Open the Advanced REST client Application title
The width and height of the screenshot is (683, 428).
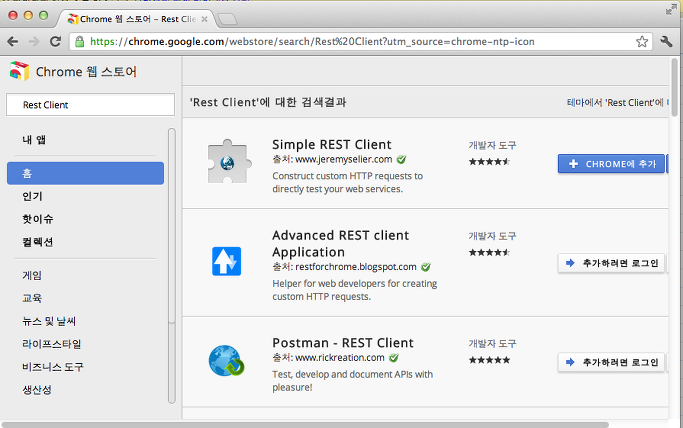coord(341,244)
